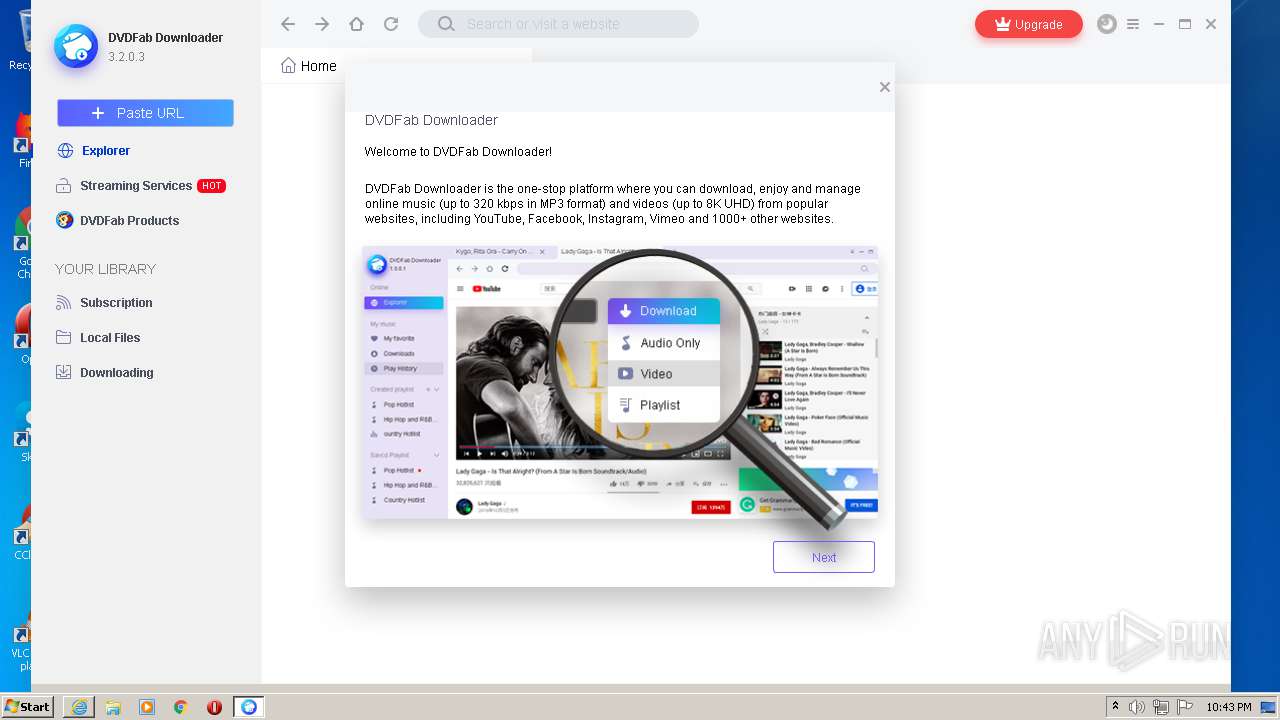Screen dimensions: 1280x720
Task: Click the round theme icon beside Upgrade
Action: click(x=1106, y=24)
